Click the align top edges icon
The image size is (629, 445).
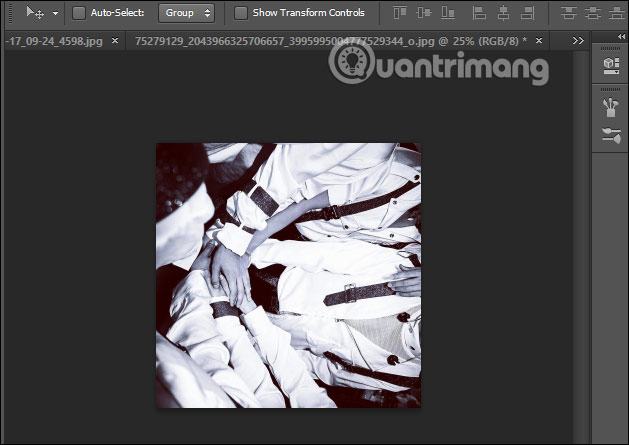pyautogui.click(x=400, y=13)
